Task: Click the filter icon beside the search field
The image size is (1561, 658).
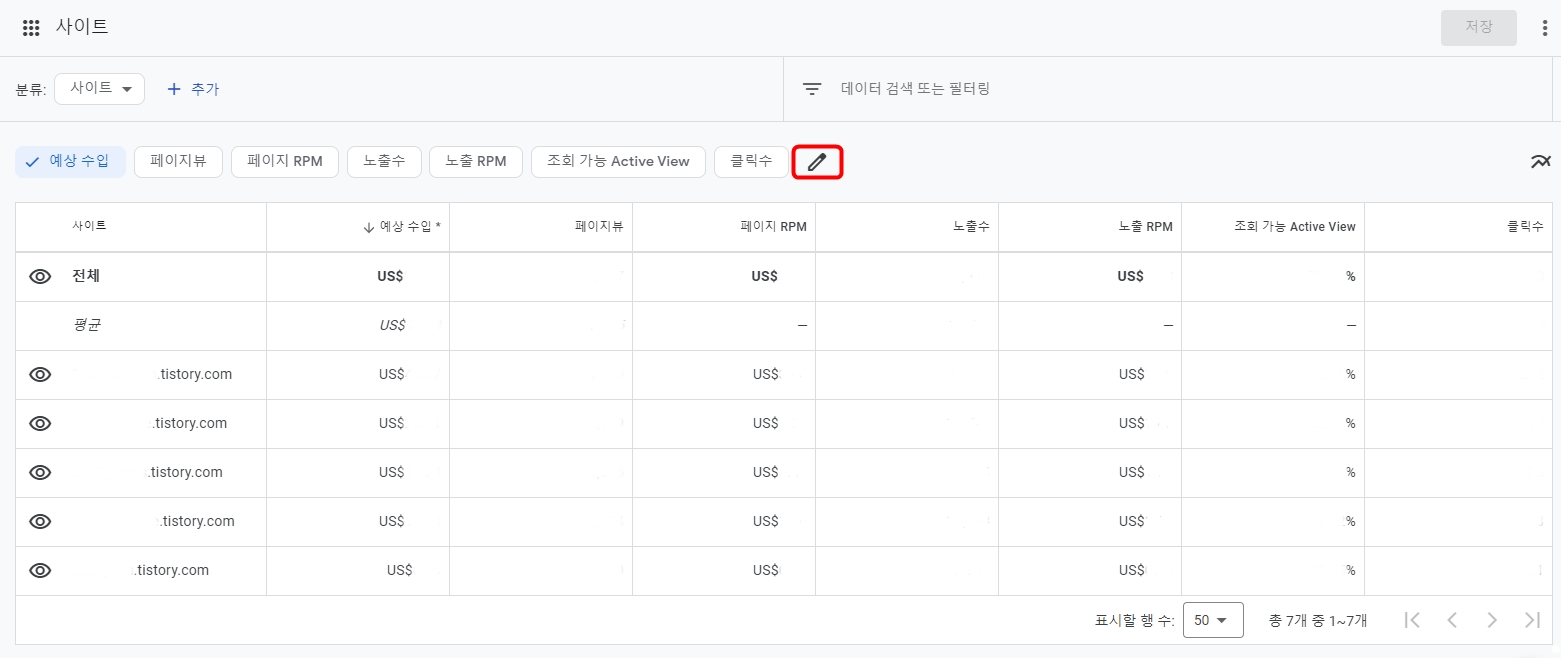Action: point(811,88)
